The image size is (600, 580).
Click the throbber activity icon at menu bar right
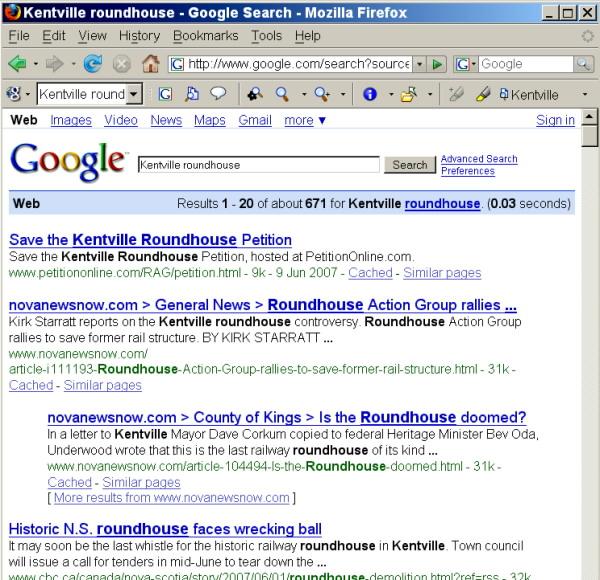[587, 36]
